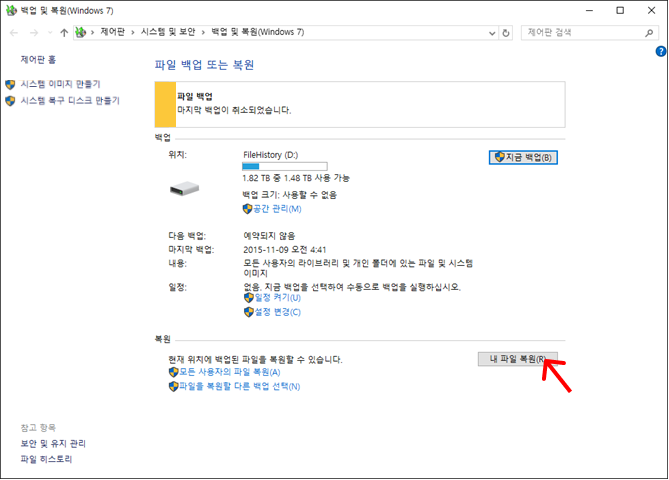Expand chevron after 제어판 breadcrumb

coord(133,32)
